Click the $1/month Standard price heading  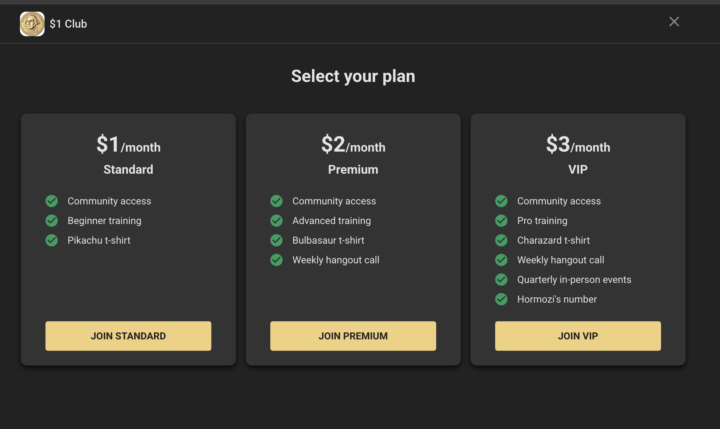click(128, 145)
